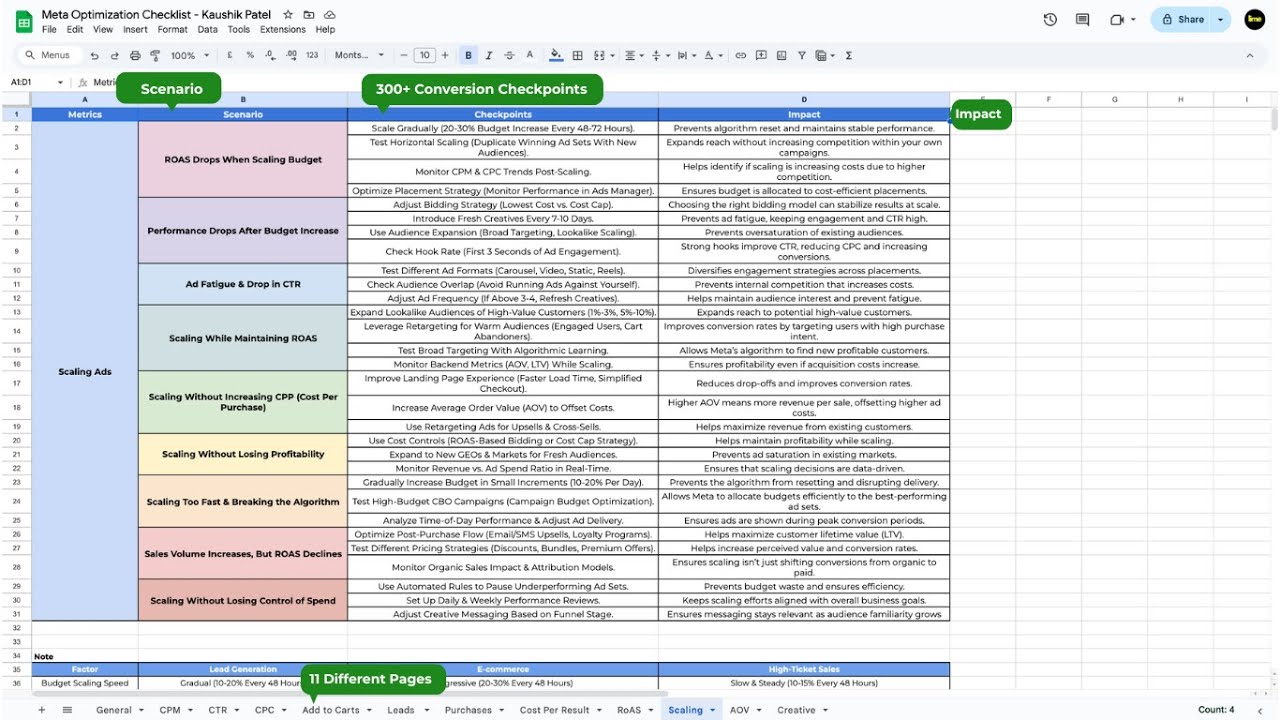Toggle strikethrough formatting
Viewport: 1280px width, 720px height.
pos(509,56)
